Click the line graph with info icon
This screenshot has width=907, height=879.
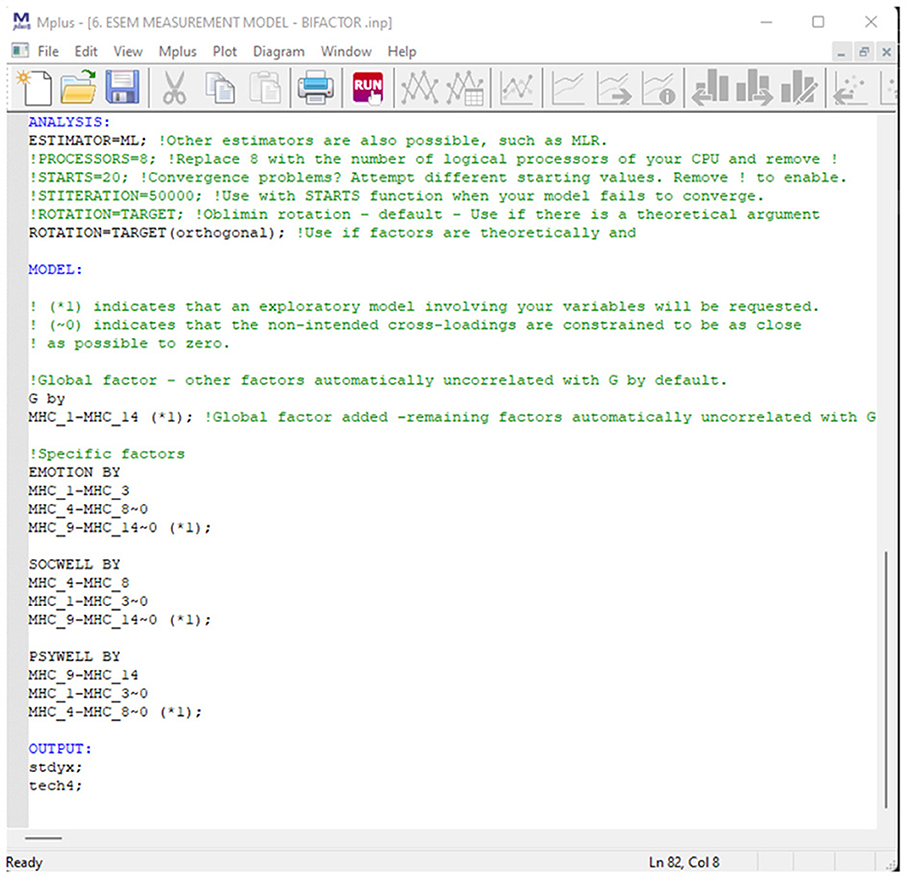pos(659,88)
